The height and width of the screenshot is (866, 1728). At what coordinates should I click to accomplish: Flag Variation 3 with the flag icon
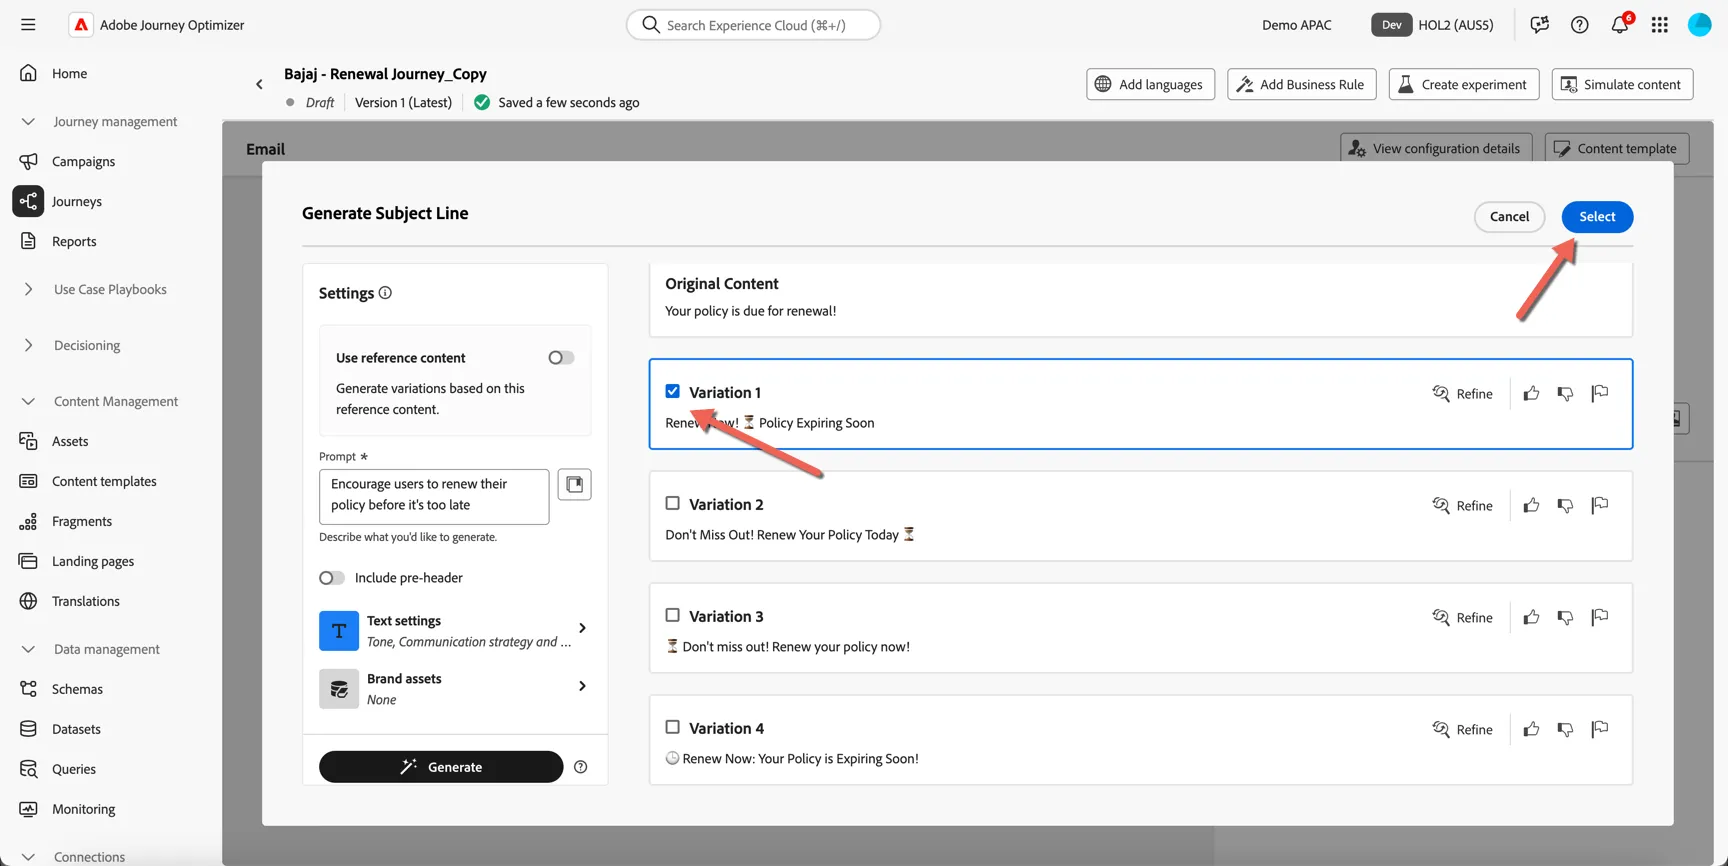[1600, 617]
